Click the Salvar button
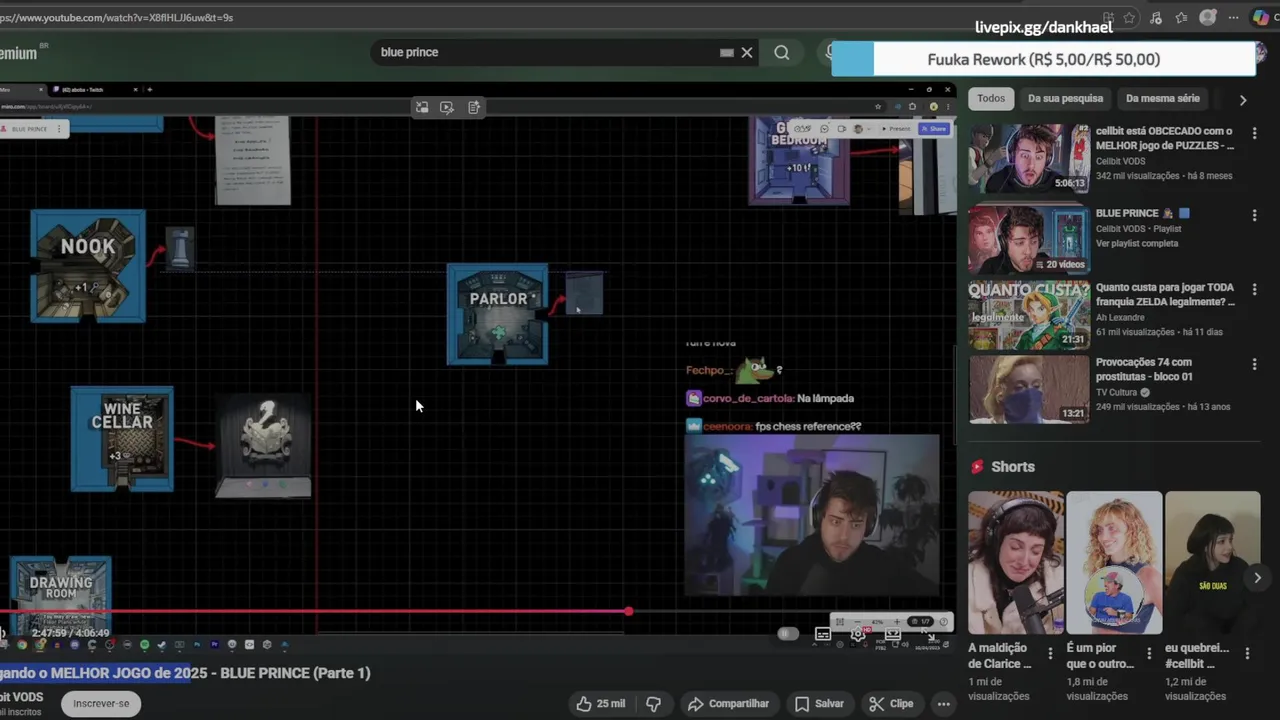The height and width of the screenshot is (720, 1280). click(x=819, y=704)
